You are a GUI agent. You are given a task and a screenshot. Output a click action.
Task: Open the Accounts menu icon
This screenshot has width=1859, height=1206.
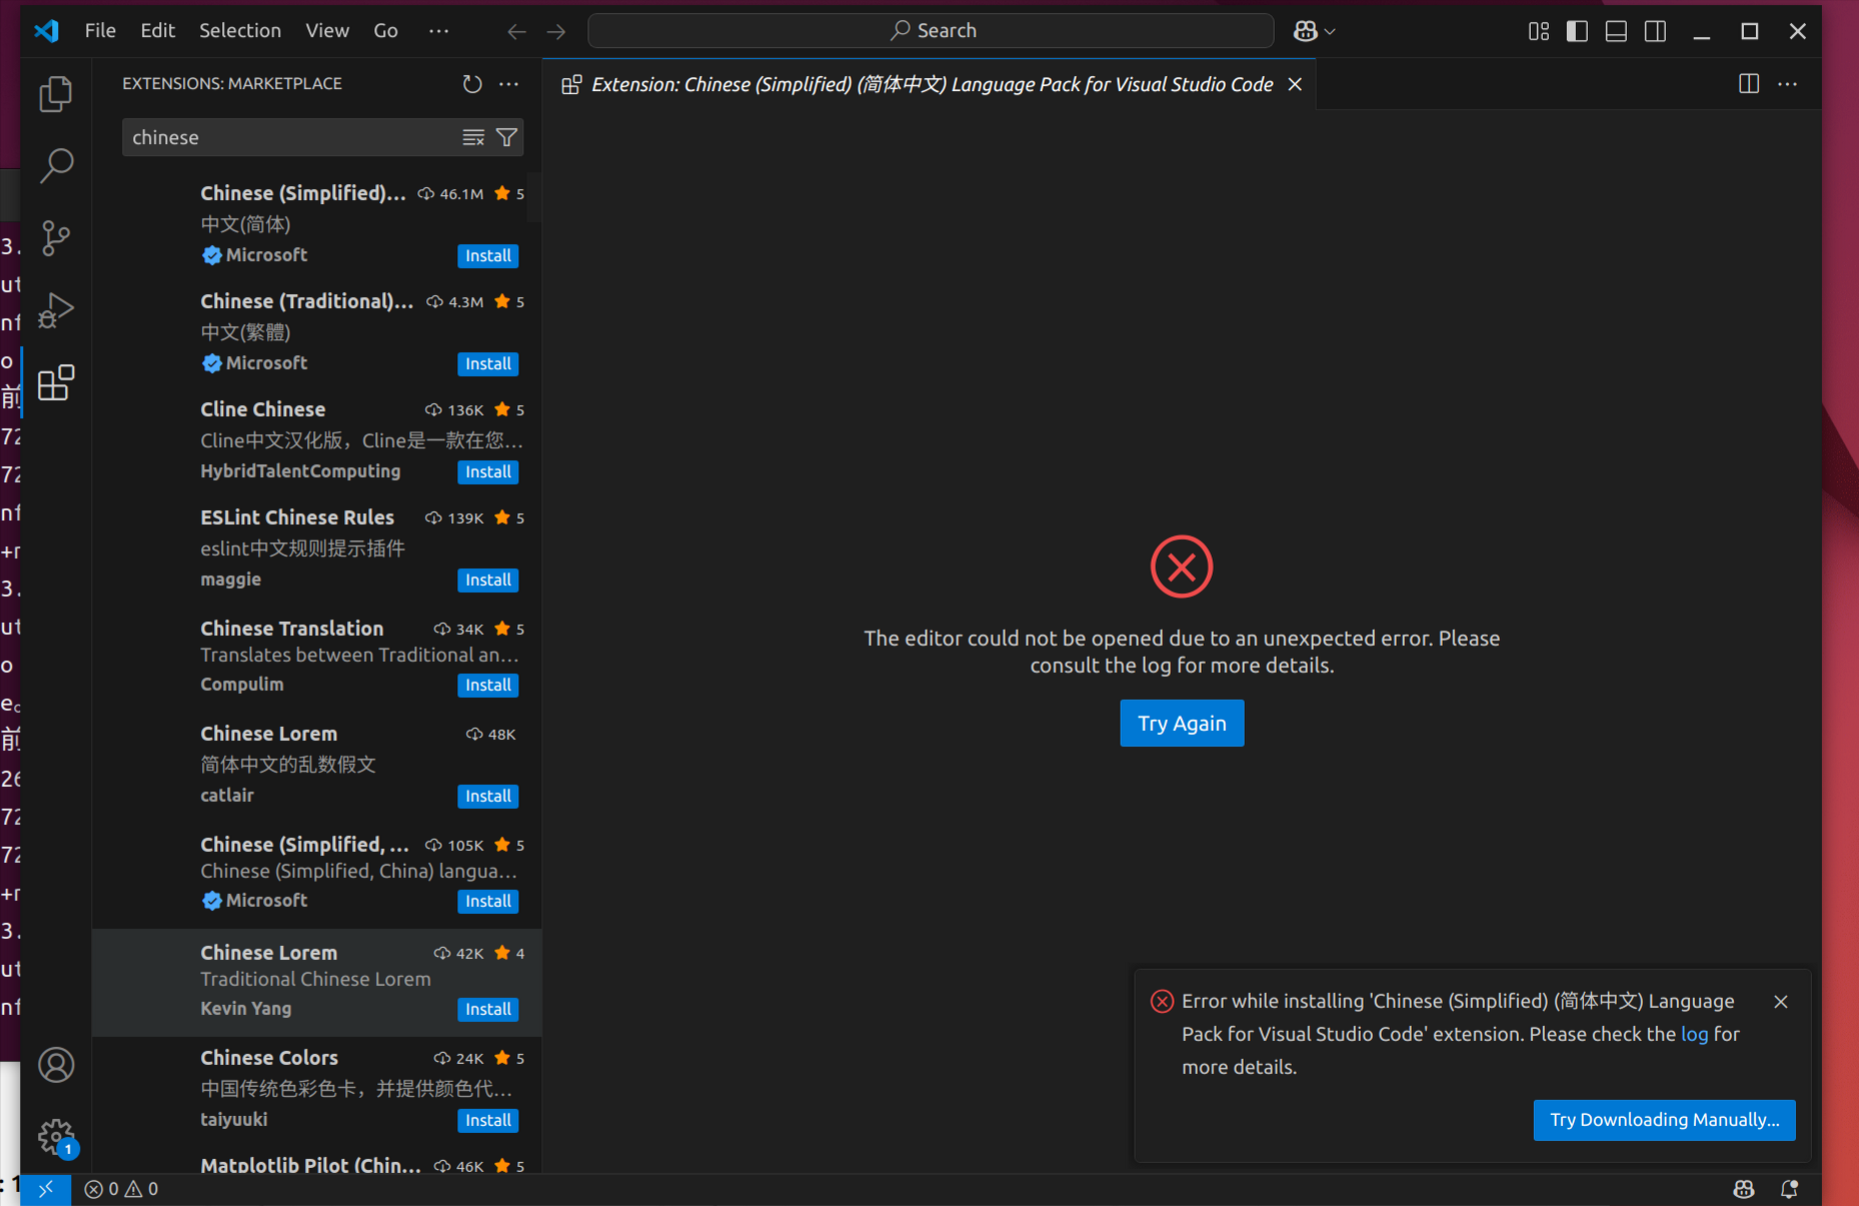pos(56,1065)
